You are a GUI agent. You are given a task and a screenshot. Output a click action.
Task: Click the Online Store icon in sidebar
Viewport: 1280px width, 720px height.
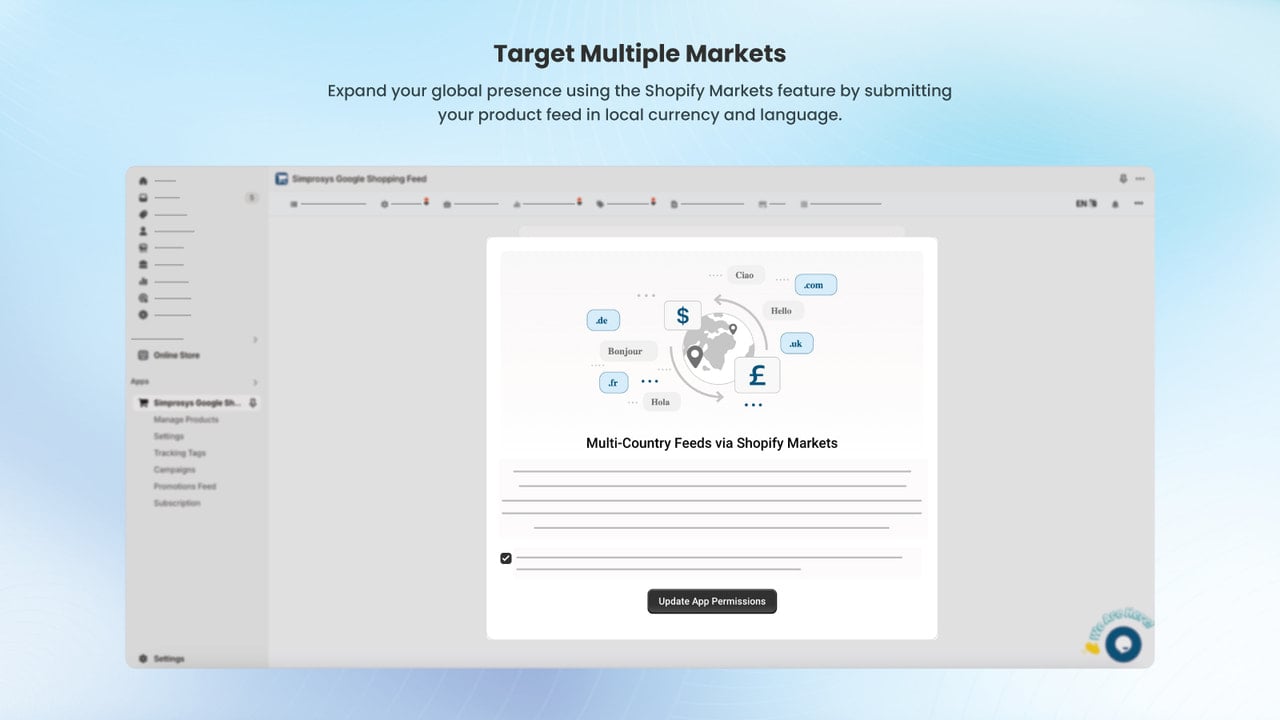click(143, 355)
